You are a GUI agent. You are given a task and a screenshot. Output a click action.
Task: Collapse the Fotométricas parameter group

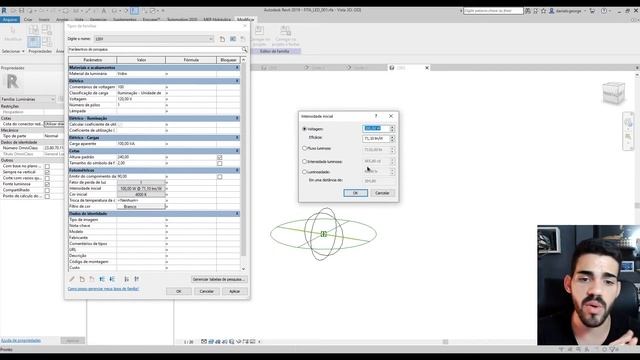coord(237,171)
